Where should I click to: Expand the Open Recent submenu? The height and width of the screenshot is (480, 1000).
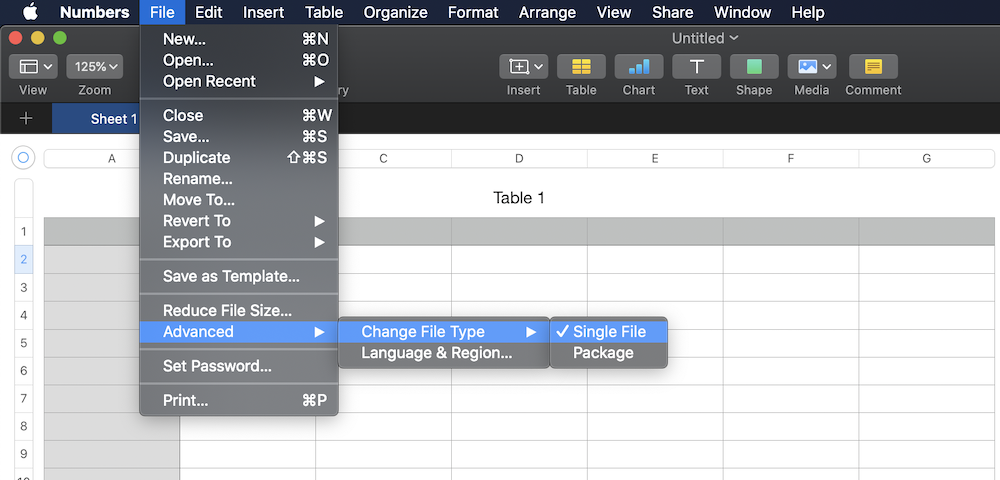(x=239, y=82)
